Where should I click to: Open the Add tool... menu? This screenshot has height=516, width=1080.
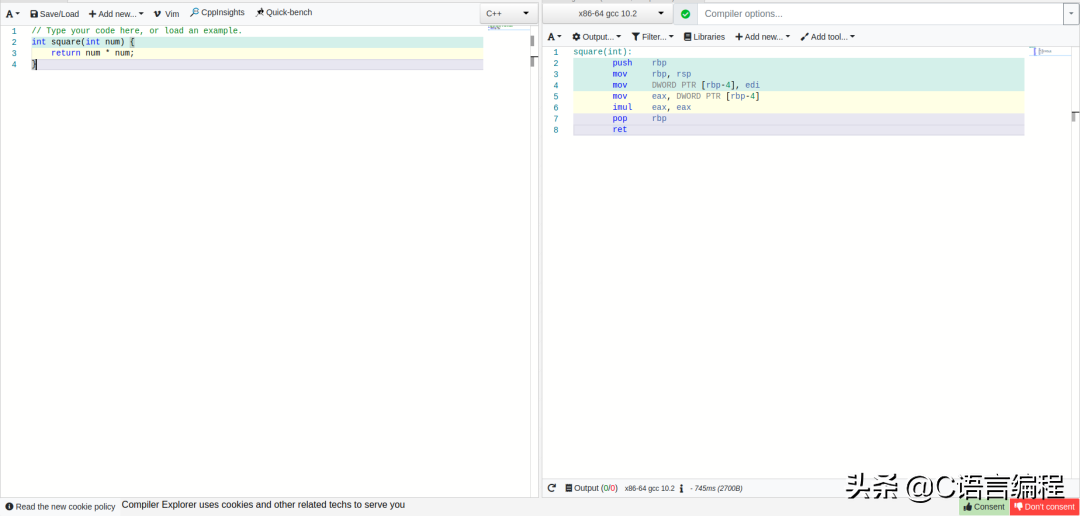point(827,37)
